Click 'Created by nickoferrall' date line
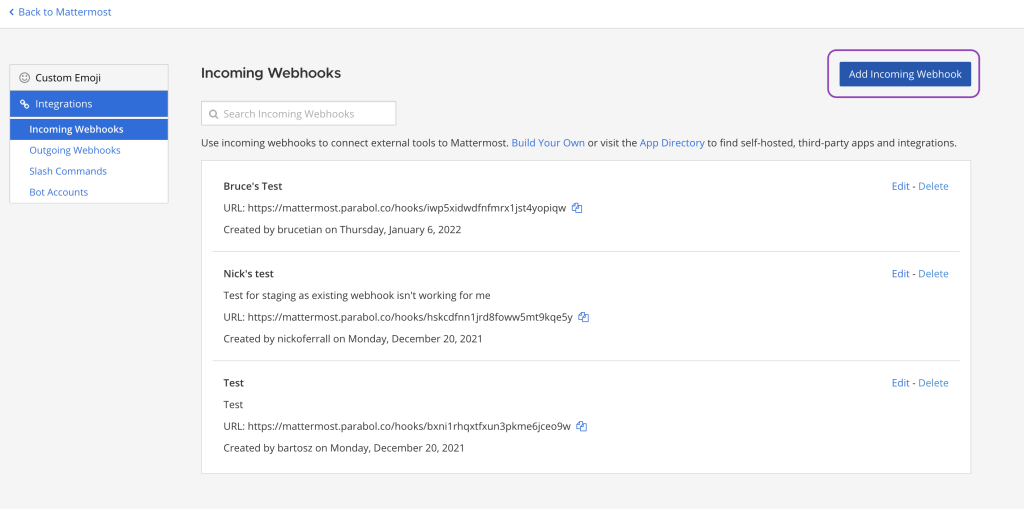 (x=353, y=339)
